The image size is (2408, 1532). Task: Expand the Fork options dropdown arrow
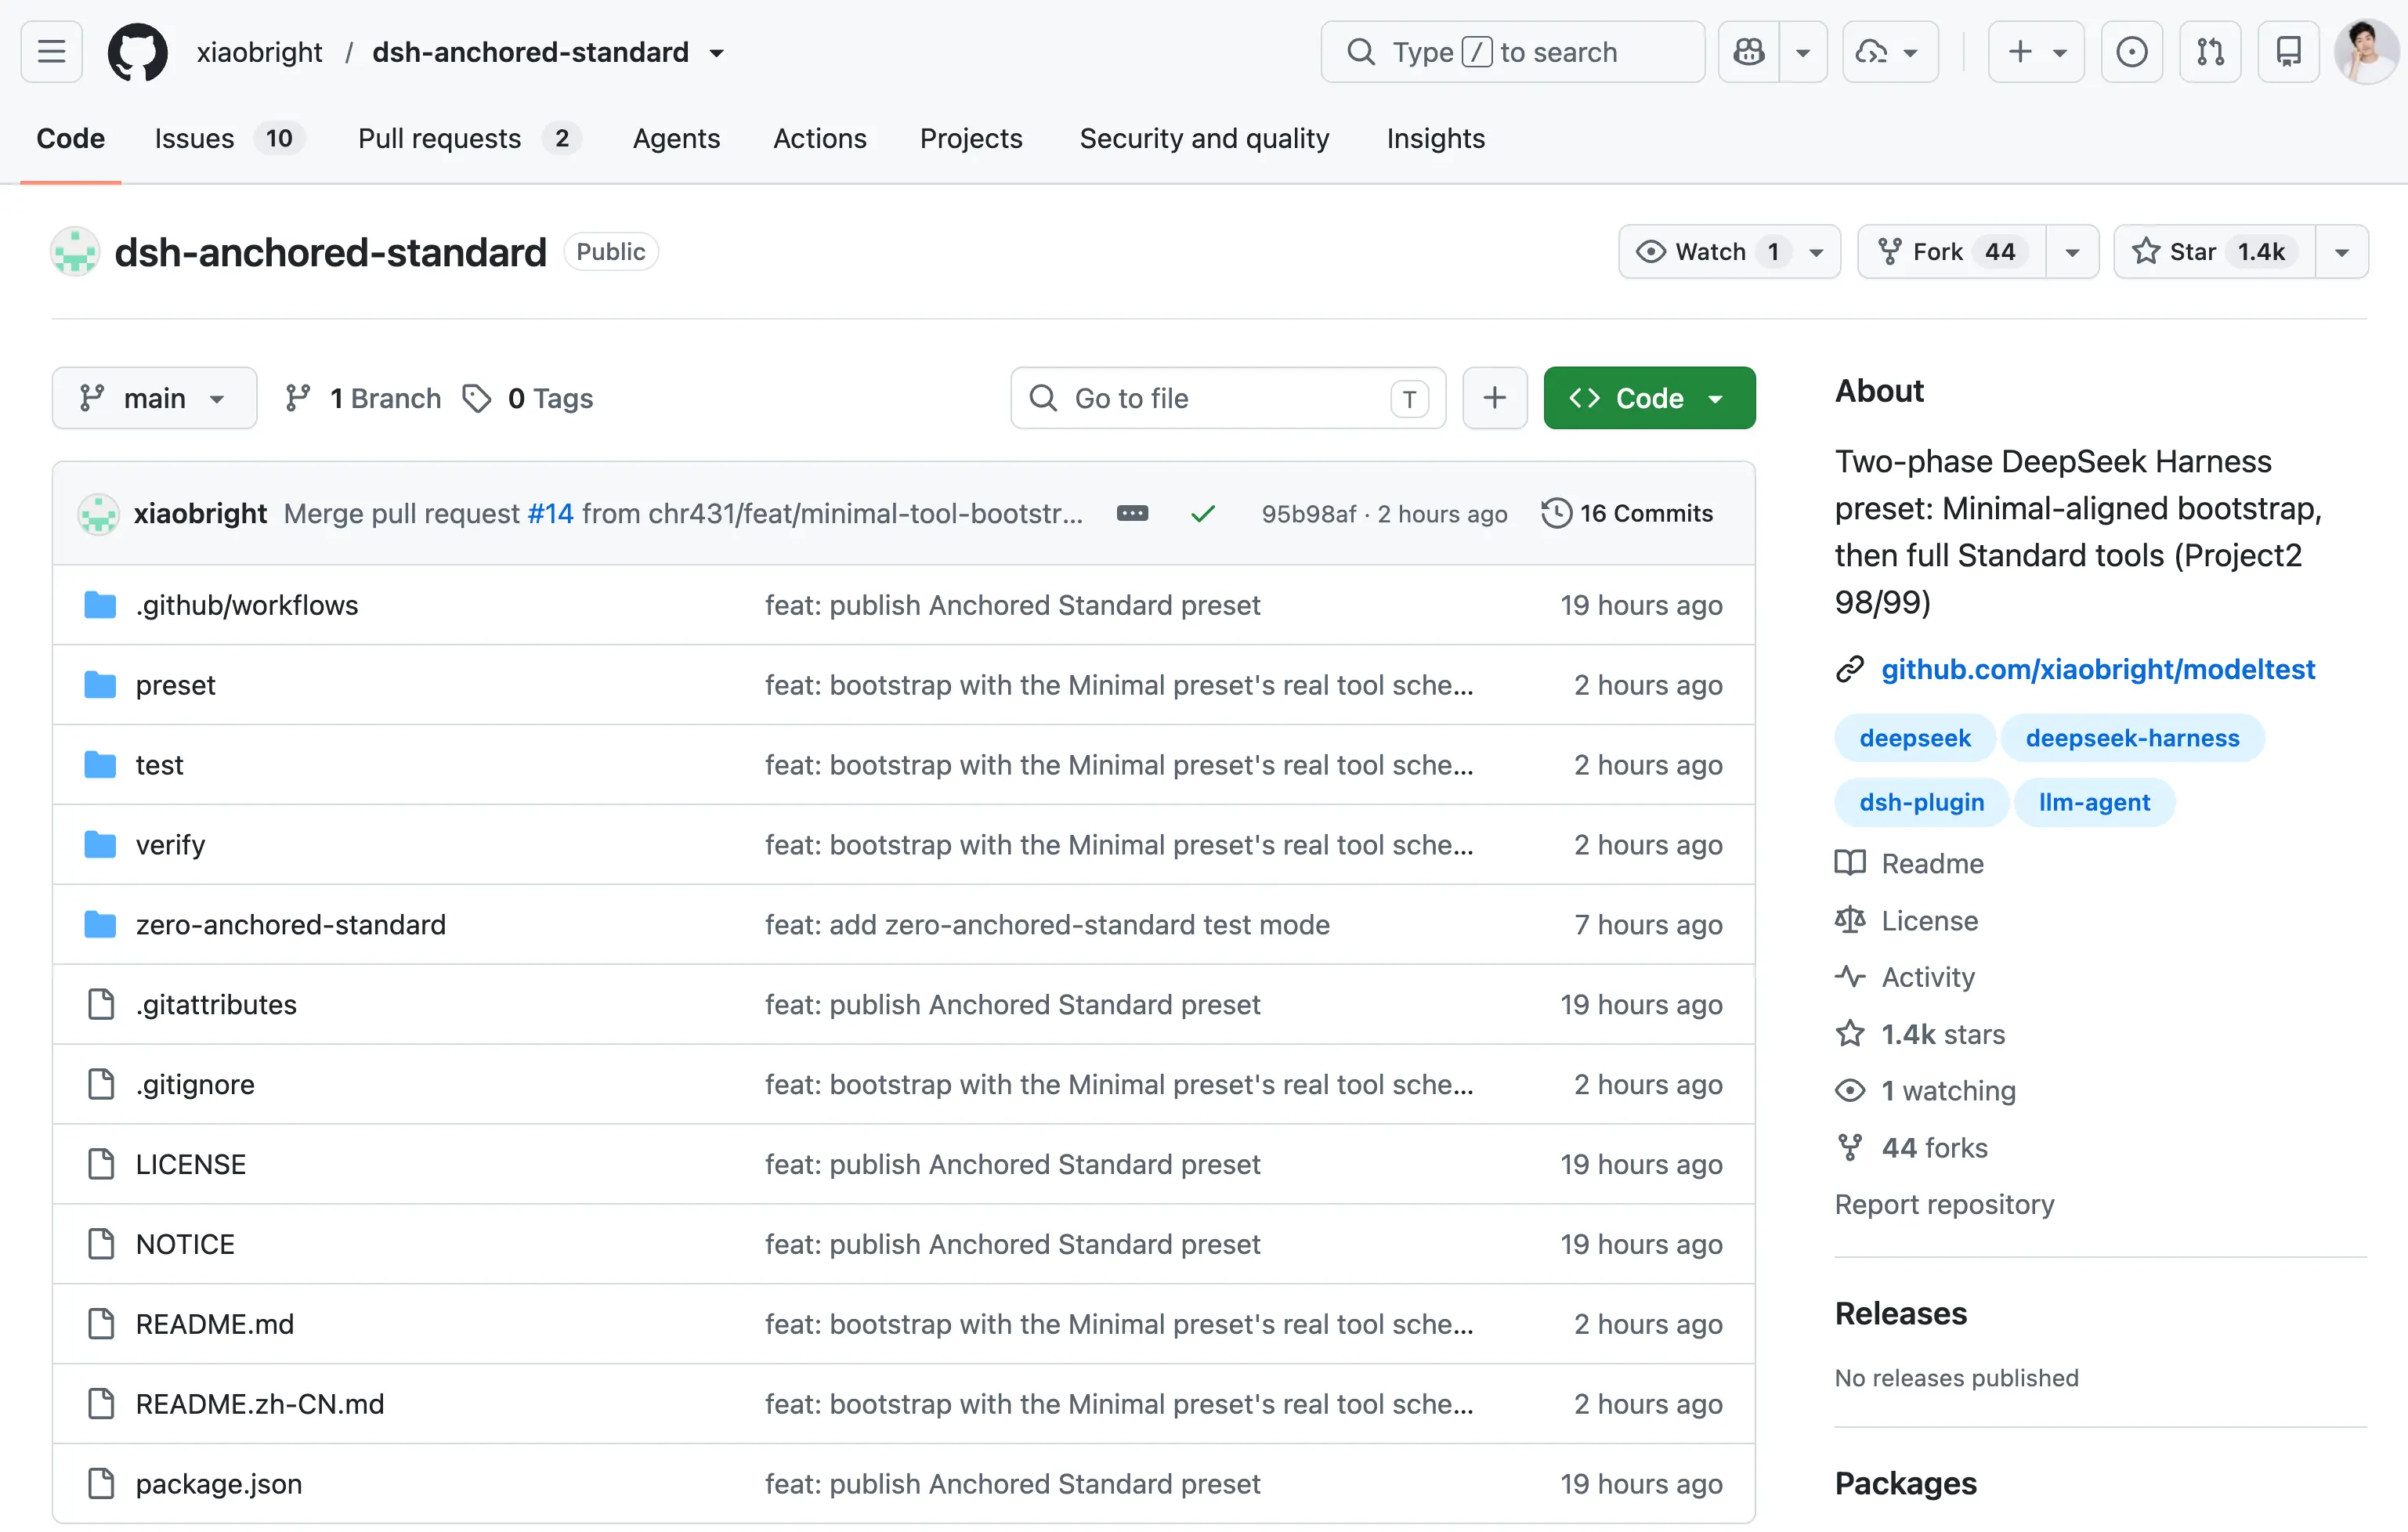tap(2072, 252)
